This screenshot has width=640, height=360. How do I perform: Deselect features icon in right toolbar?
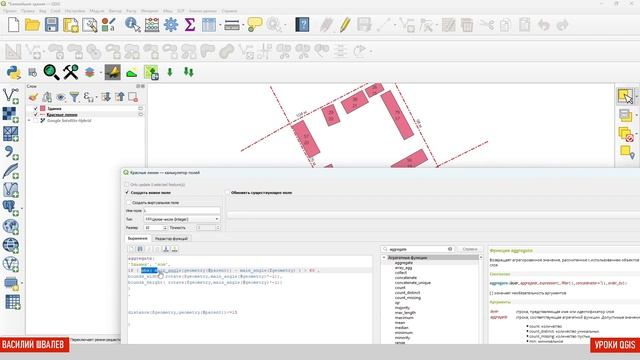(626, 134)
